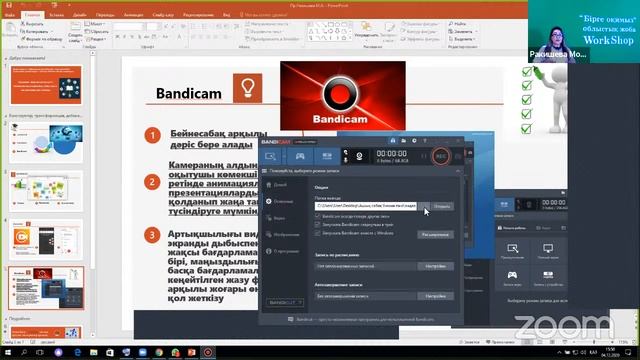Open the Bandicam About sidebar section
This screenshot has width=640, height=360.
[x=283, y=251]
